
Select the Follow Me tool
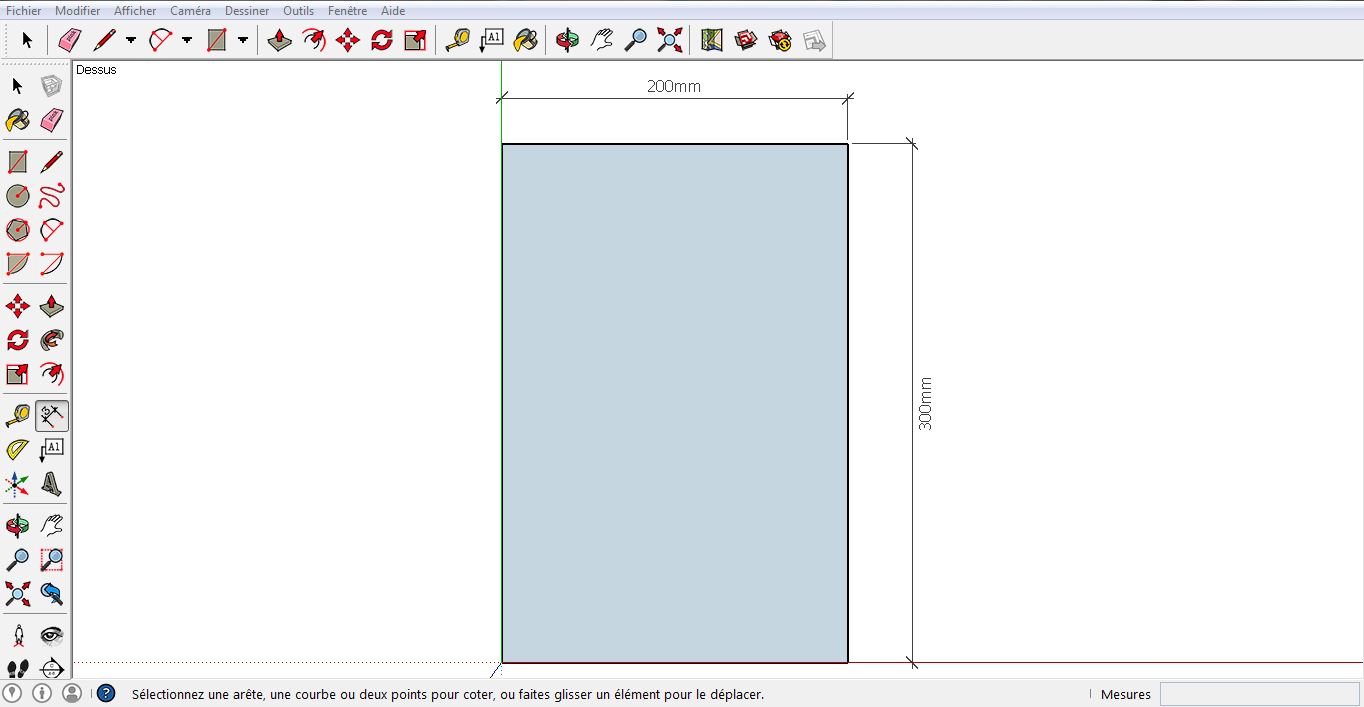(52, 340)
